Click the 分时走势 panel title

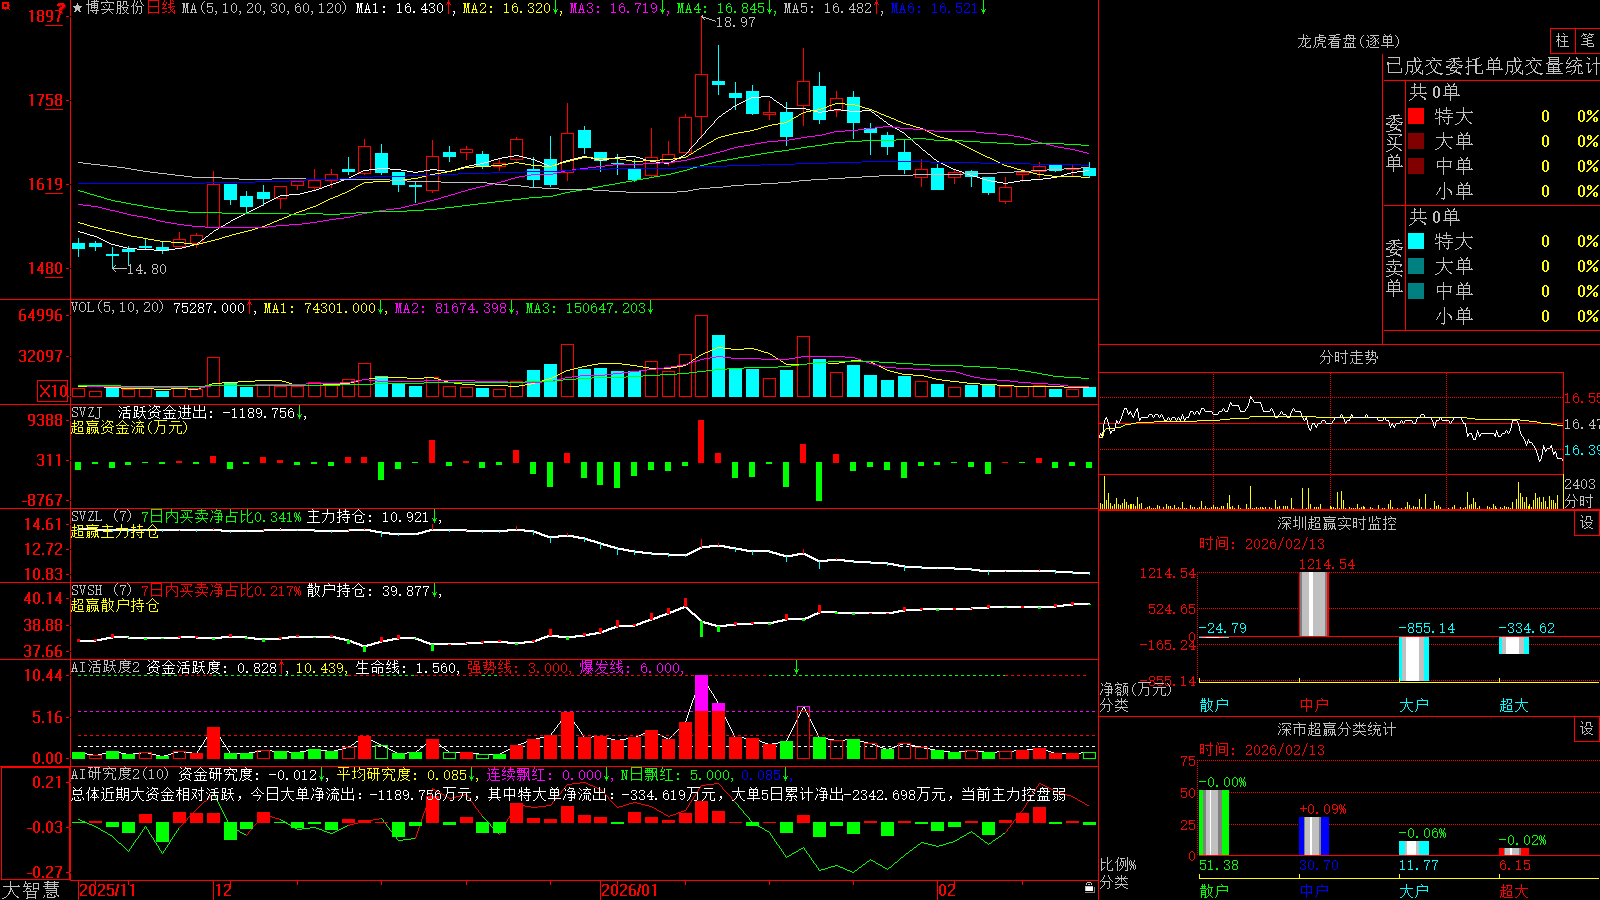click(1348, 357)
